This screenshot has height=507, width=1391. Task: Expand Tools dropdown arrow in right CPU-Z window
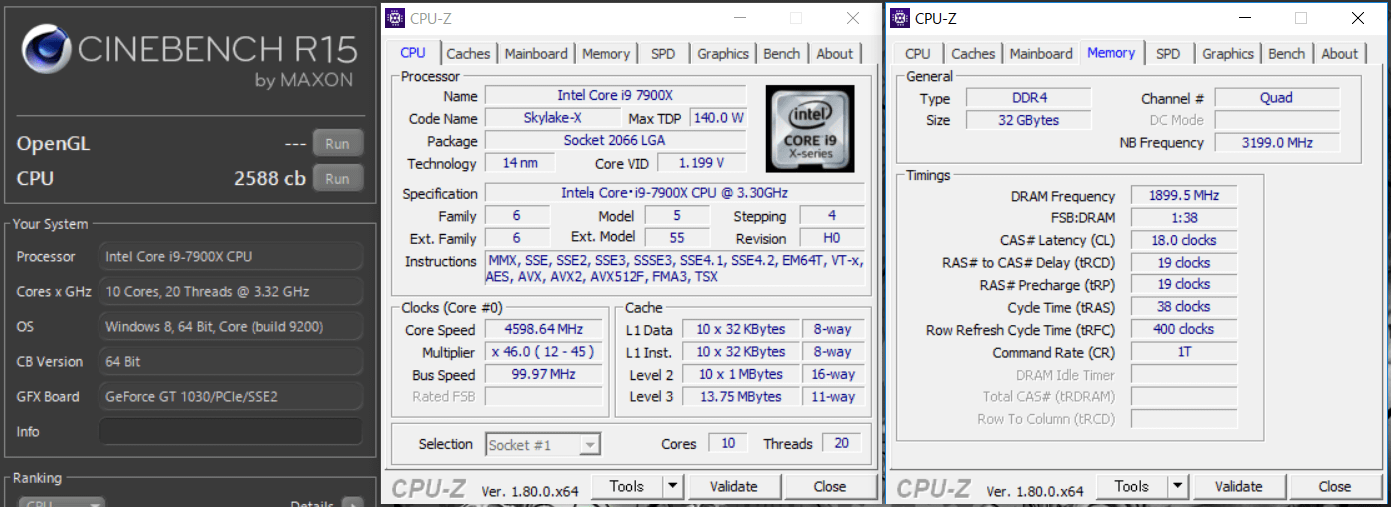[x=1177, y=487]
